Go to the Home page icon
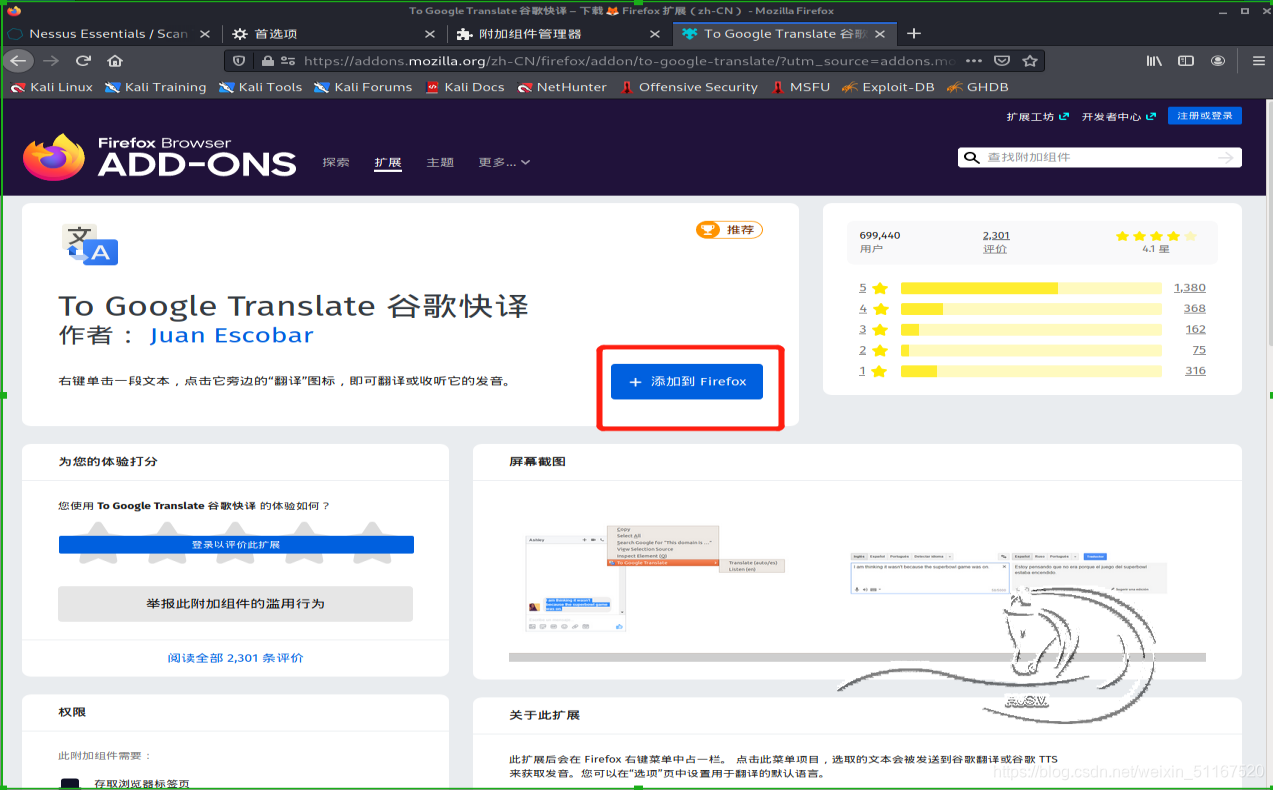Image resolution: width=1274 pixels, height=790 pixels. 115,61
